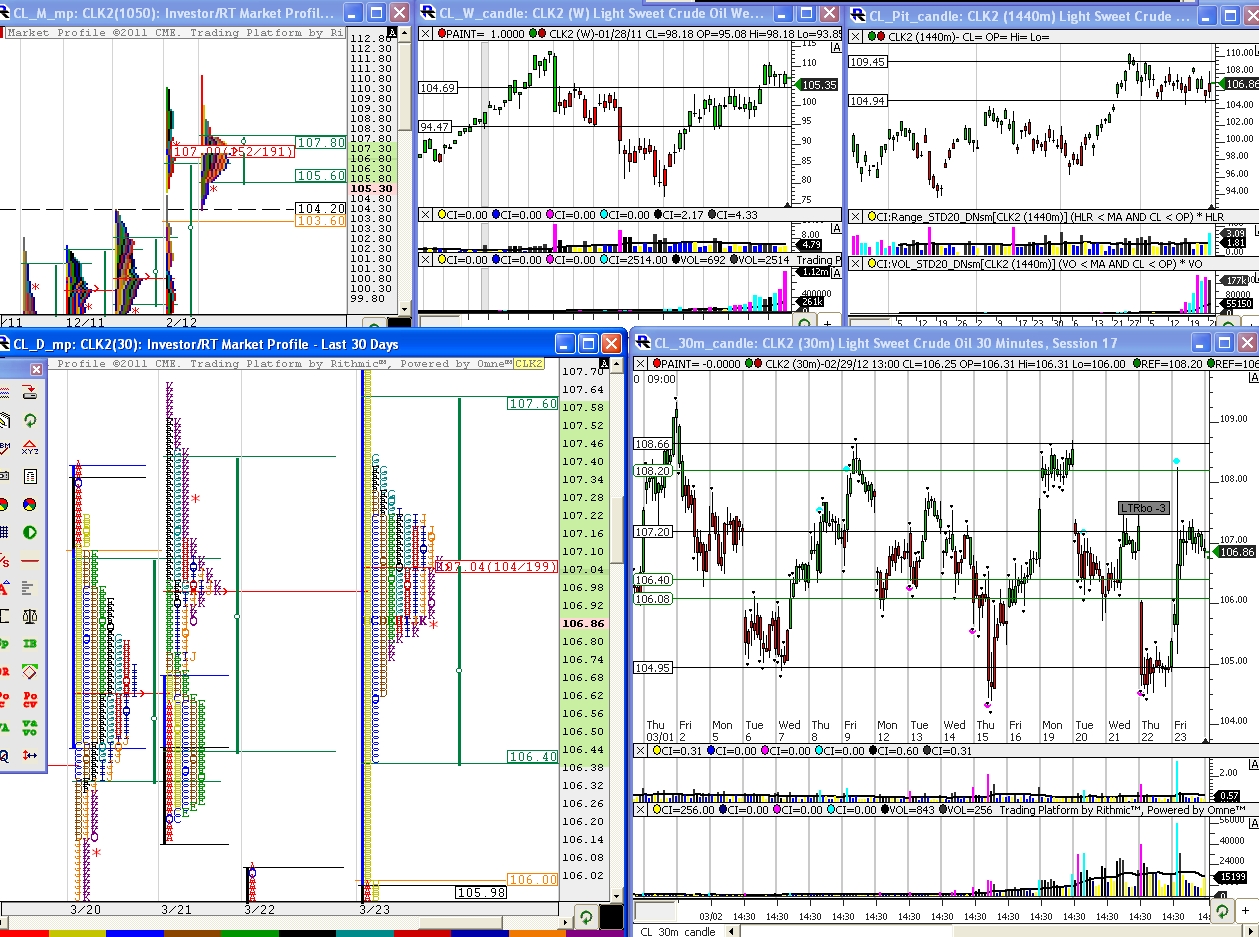This screenshot has width=1259, height=937.
Task: Close the CI:VOL_STD20 pane in CL_Pit_candle
Action: click(855, 264)
